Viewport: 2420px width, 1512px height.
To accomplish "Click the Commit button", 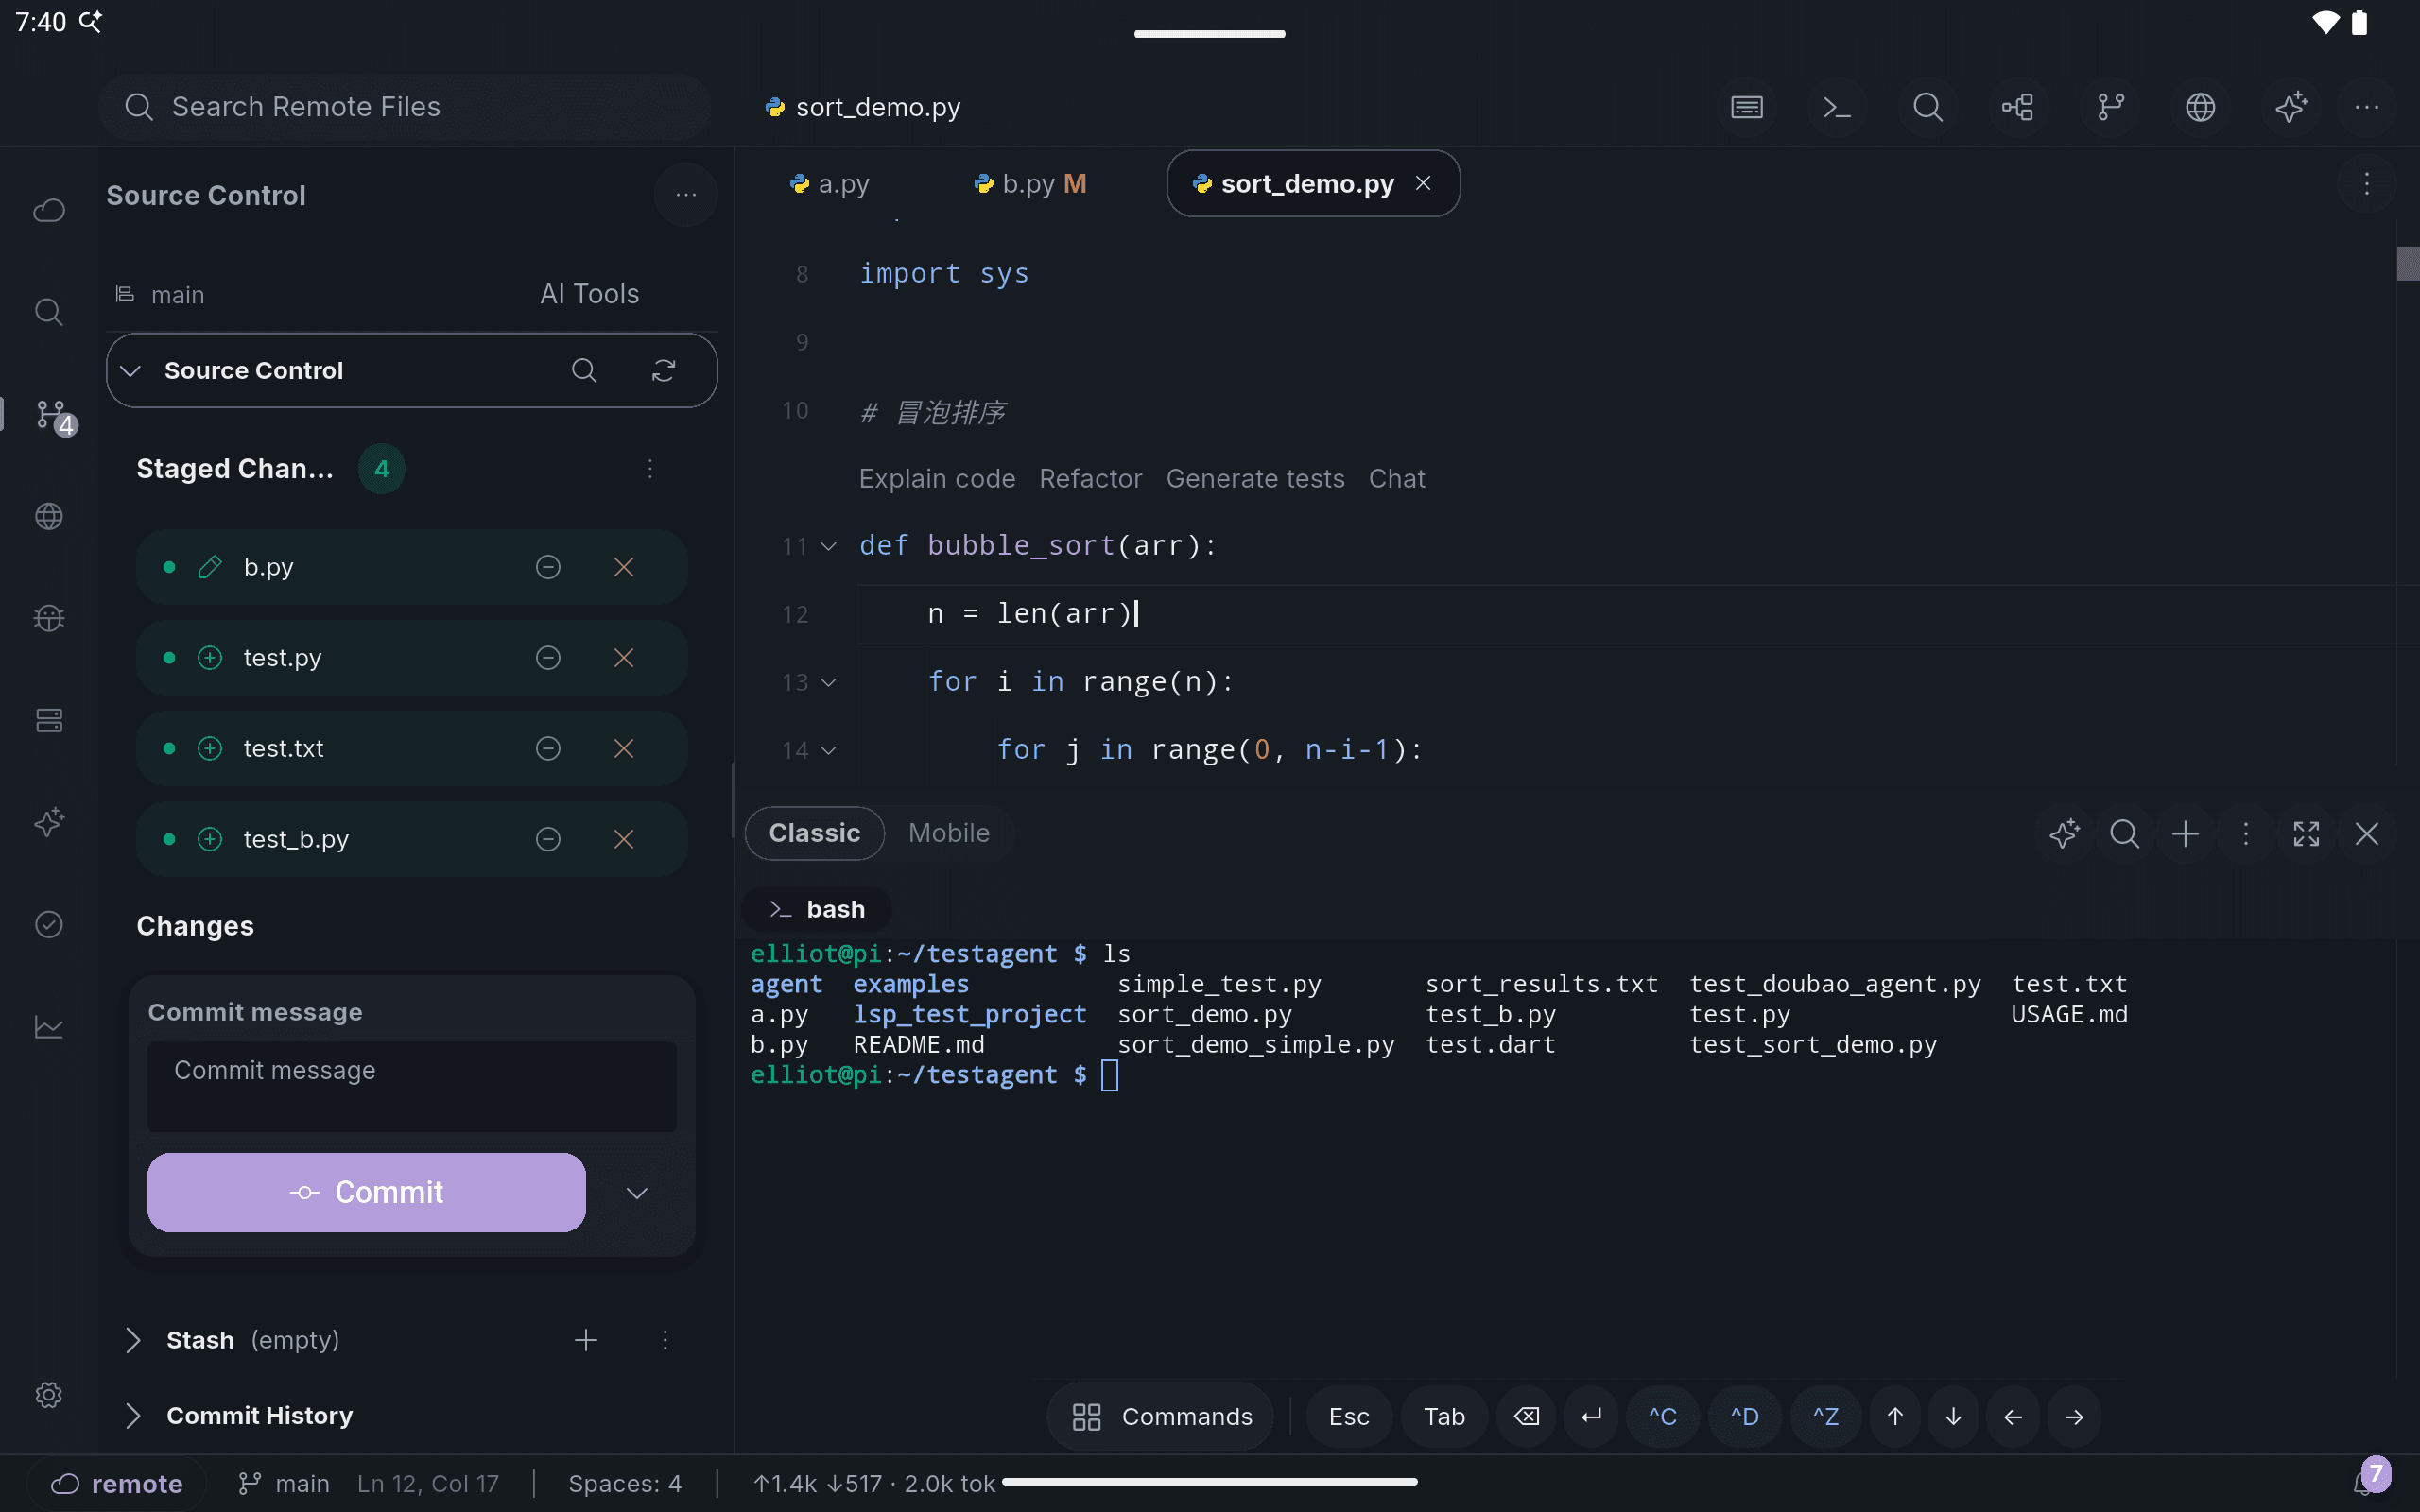I will tap(366, 1193).
